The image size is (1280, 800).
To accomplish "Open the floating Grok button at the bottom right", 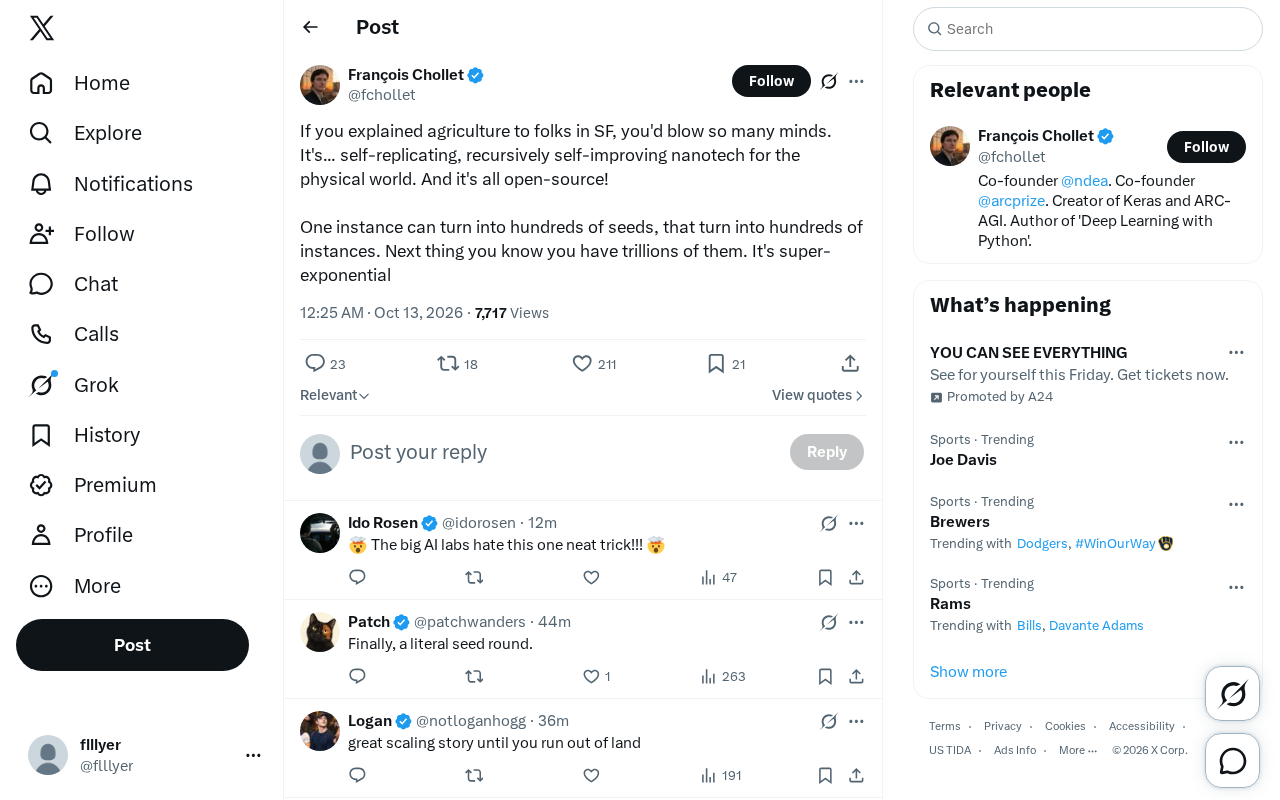I will 1233,693.
